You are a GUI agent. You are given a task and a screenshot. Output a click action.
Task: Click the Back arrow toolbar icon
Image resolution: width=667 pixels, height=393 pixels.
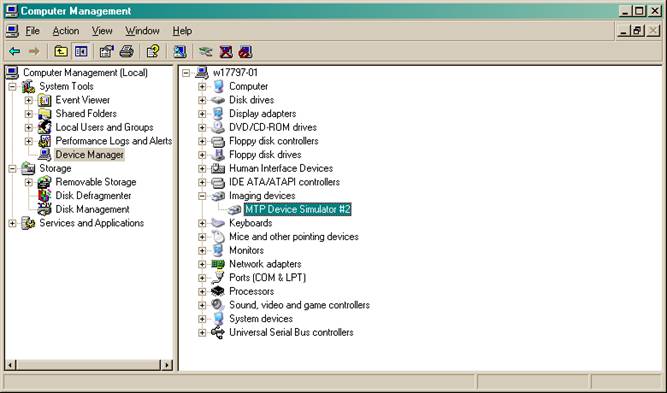pyautogui.click(x=14, y=52)
